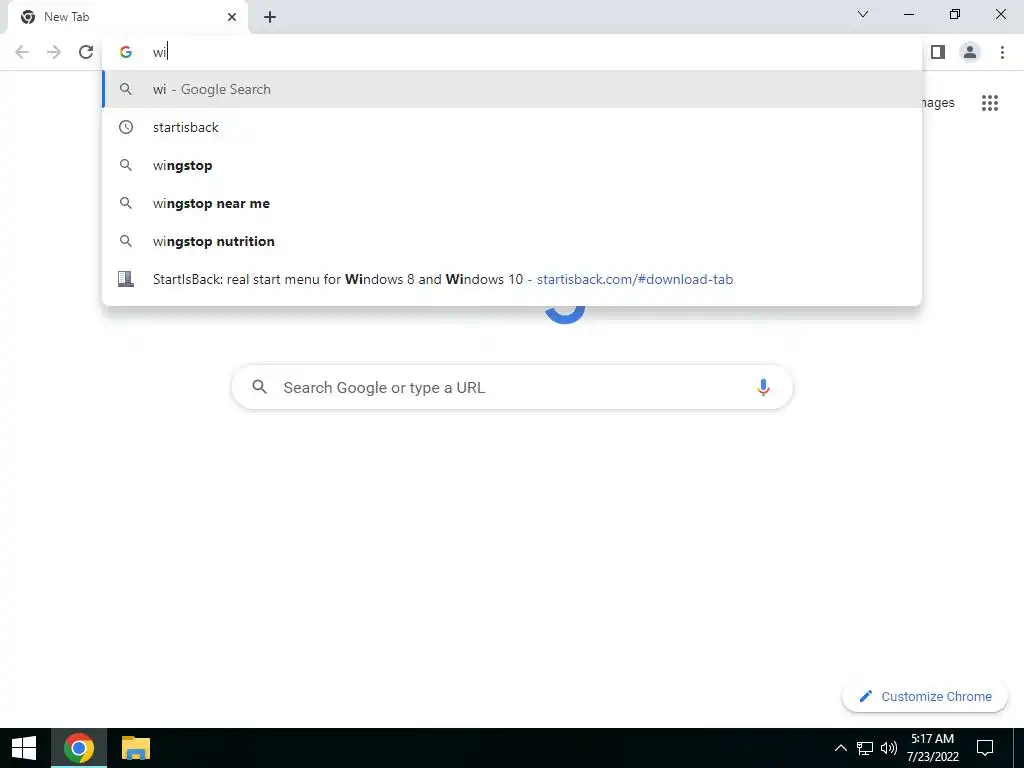1024x768 pixels.
Task: Choose the 'startisback' history suggestion
Action: 512,127
